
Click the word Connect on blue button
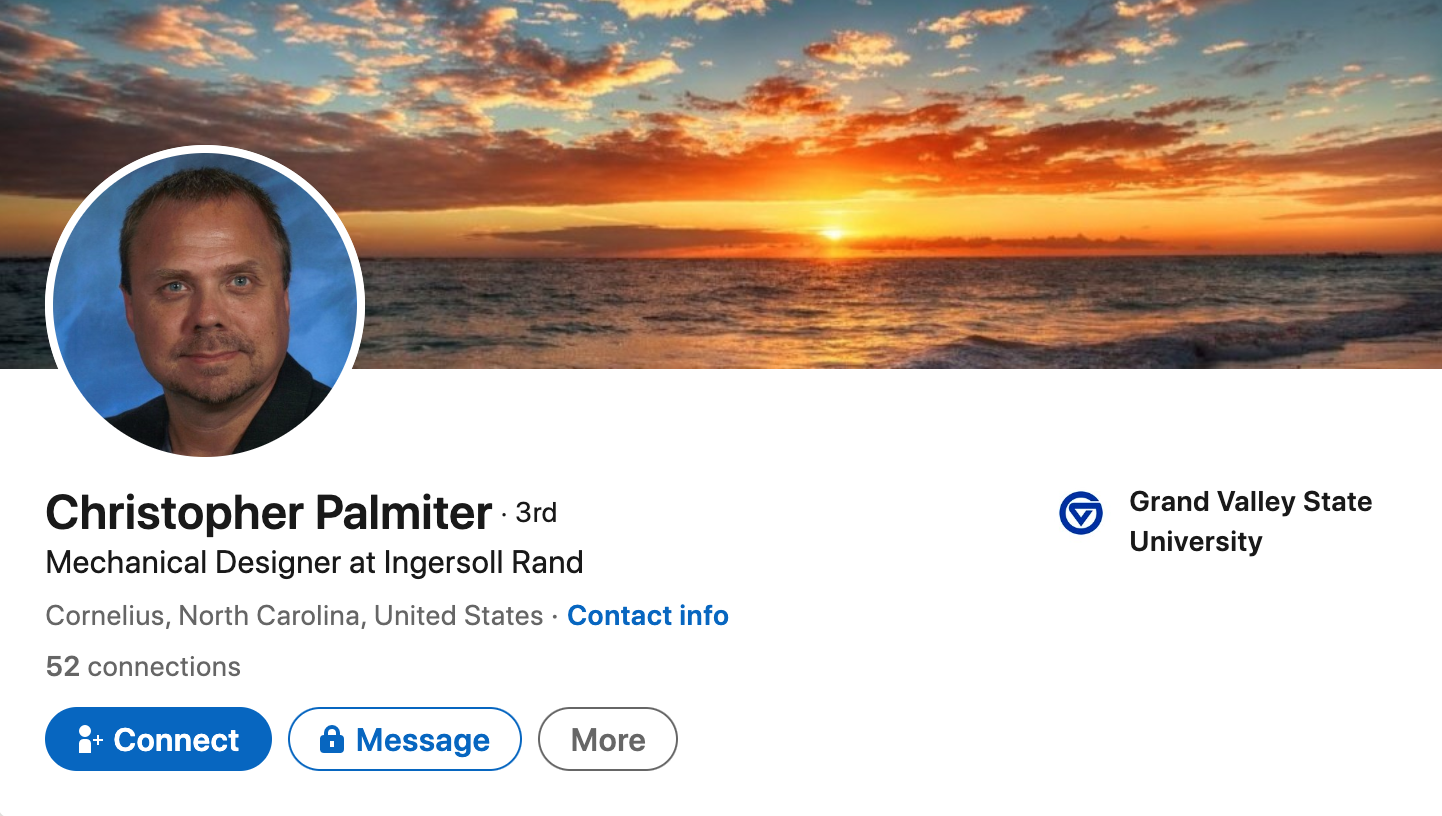click(x=176, y=740)
